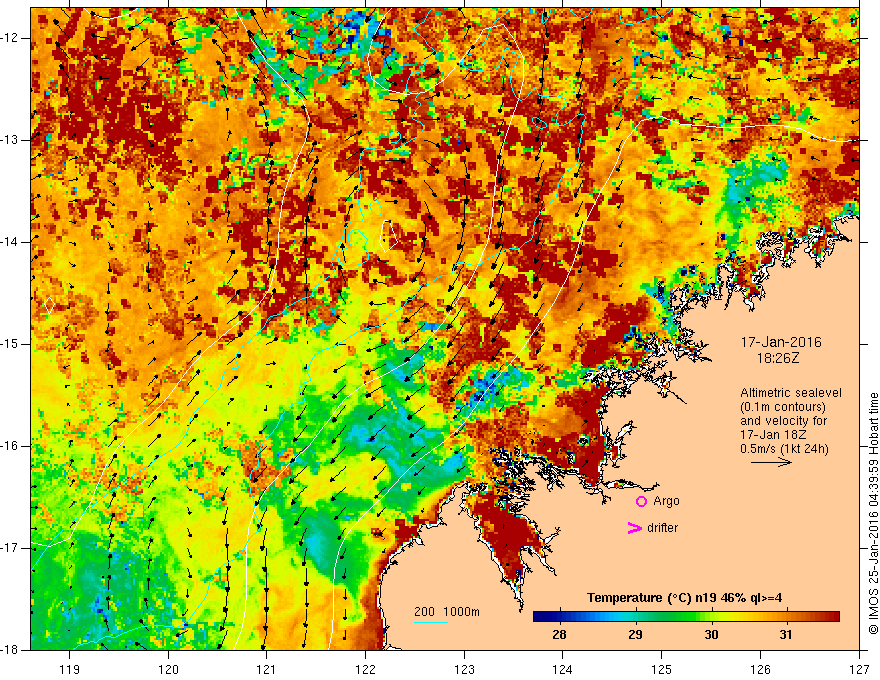
Task: Click the 'Argo' legend label
Action: click(x=666, y=501)
